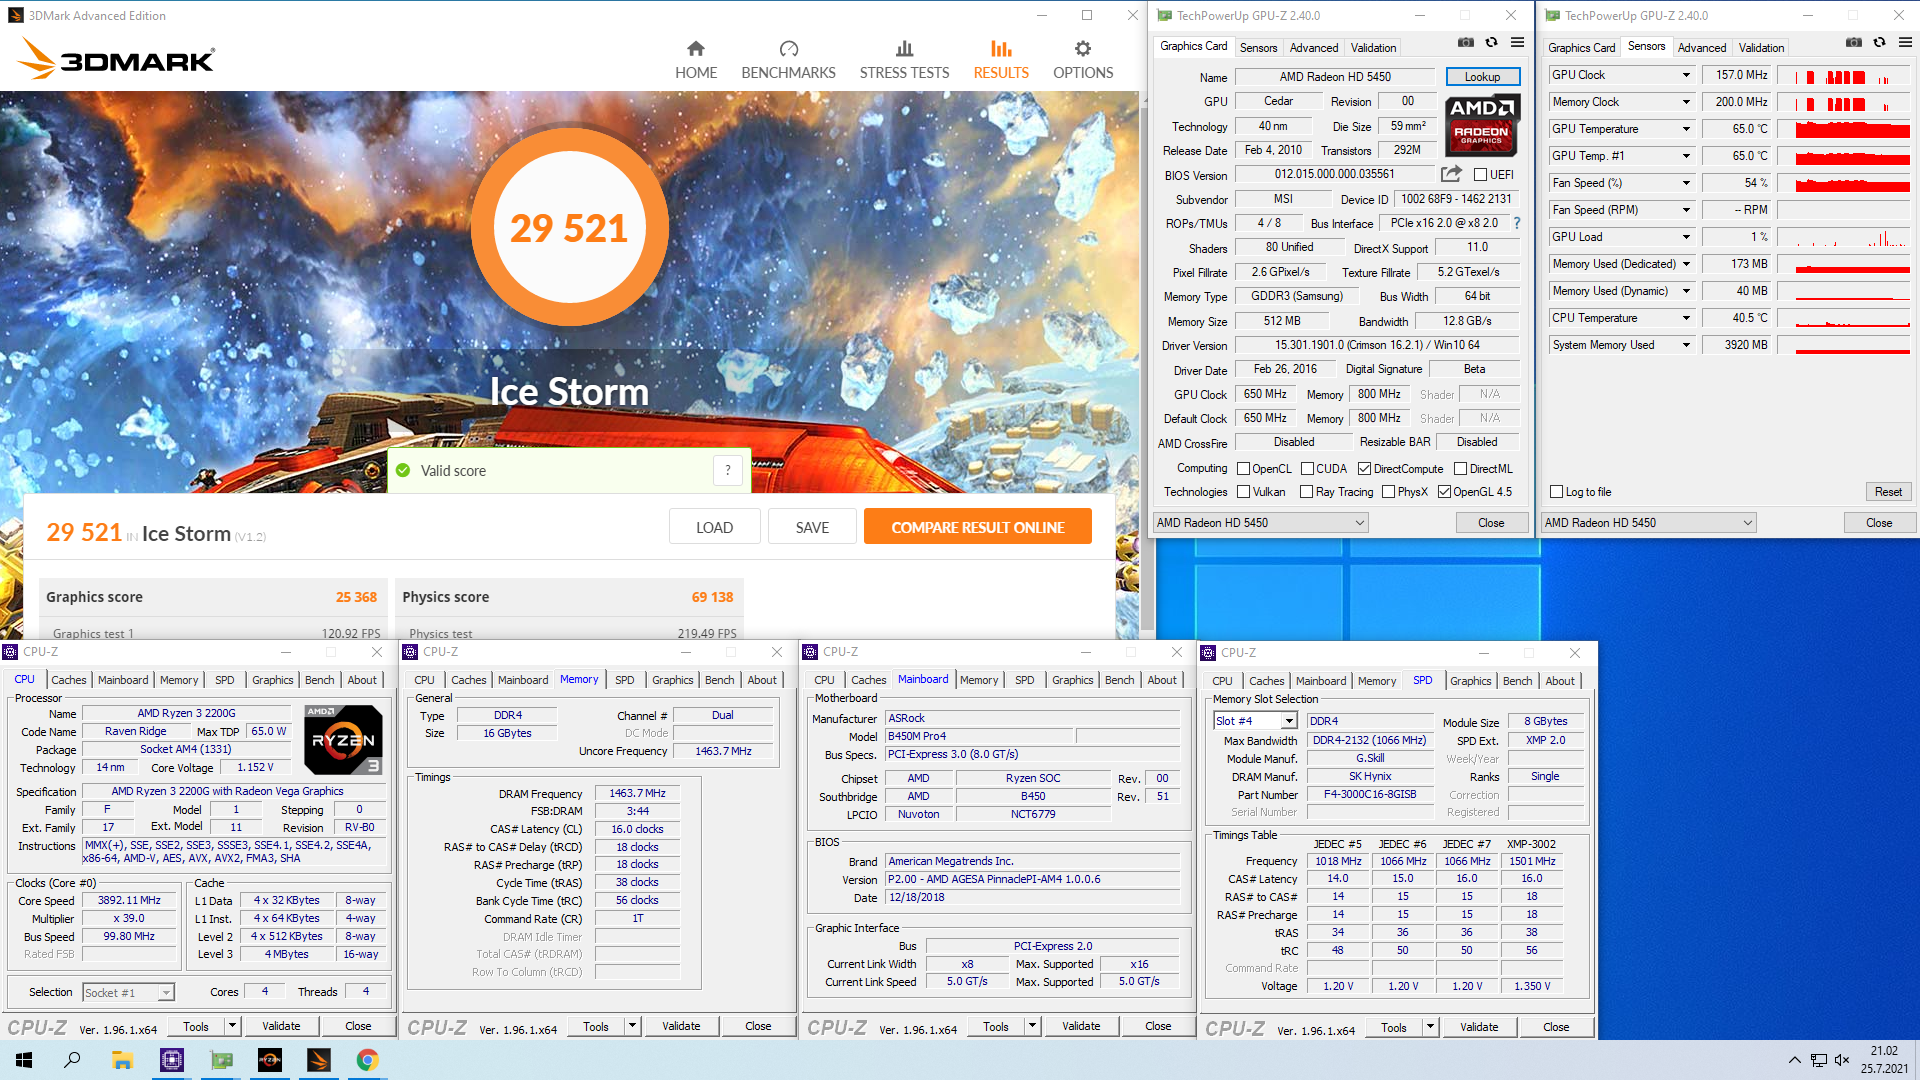Screen dimensions: 1920x1080
Task: Click COMPARE RESULT ONLINE button
Action: coord(977,527)
